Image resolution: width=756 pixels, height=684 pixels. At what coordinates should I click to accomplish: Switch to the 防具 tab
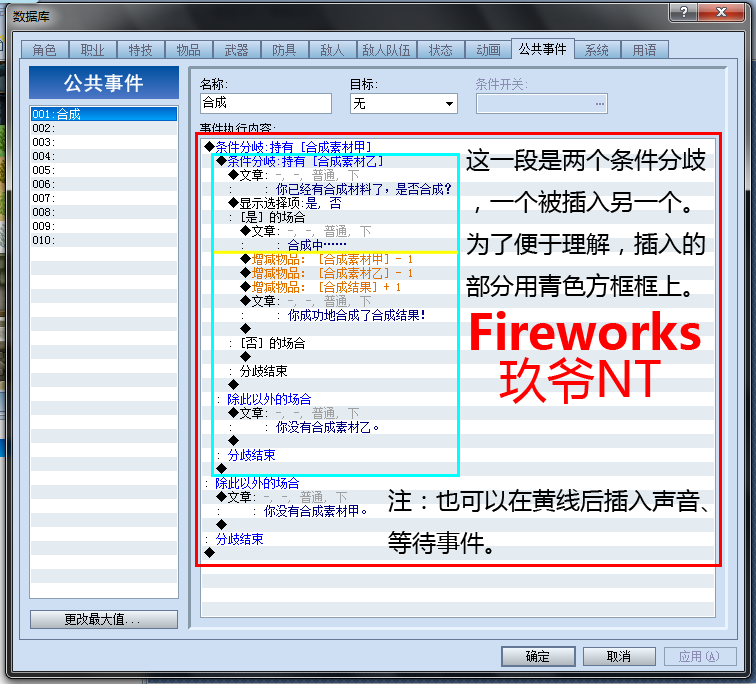(284, 50)
